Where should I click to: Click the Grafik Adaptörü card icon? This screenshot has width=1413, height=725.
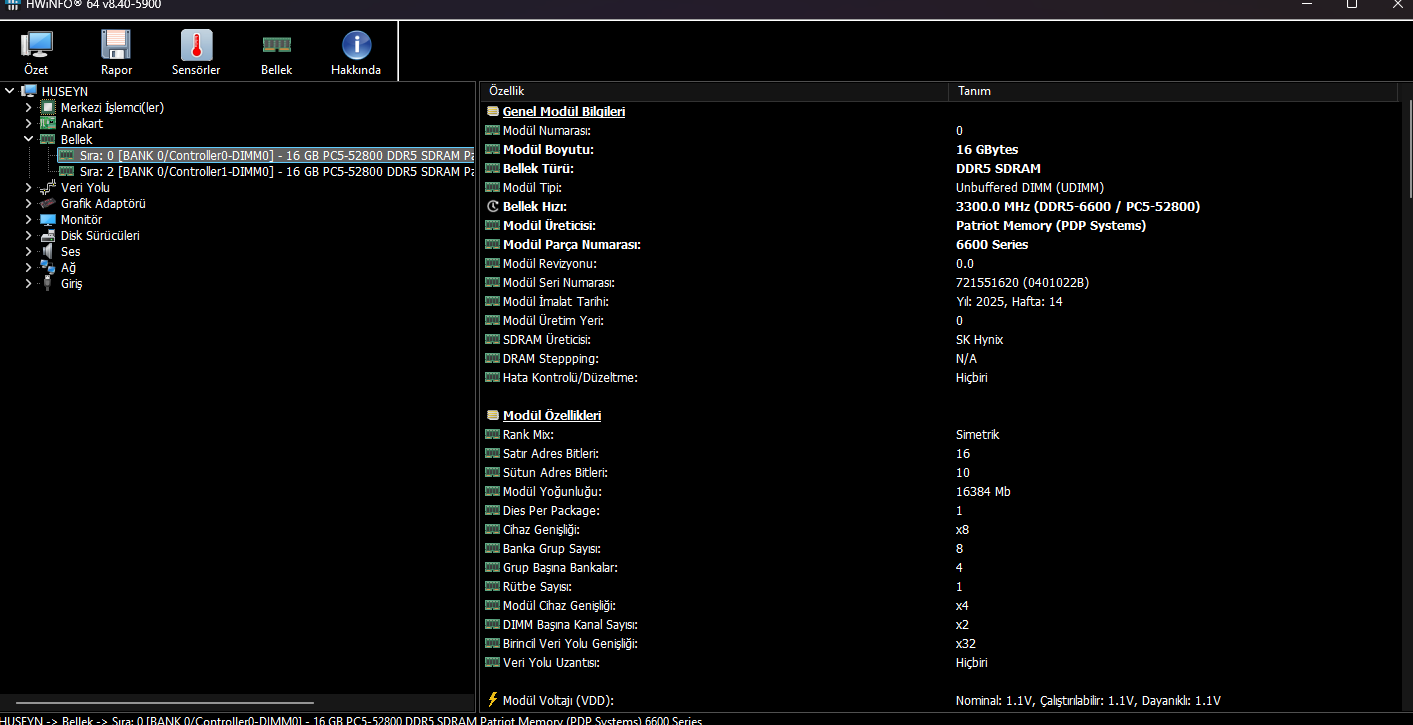(x=48, y=203)
